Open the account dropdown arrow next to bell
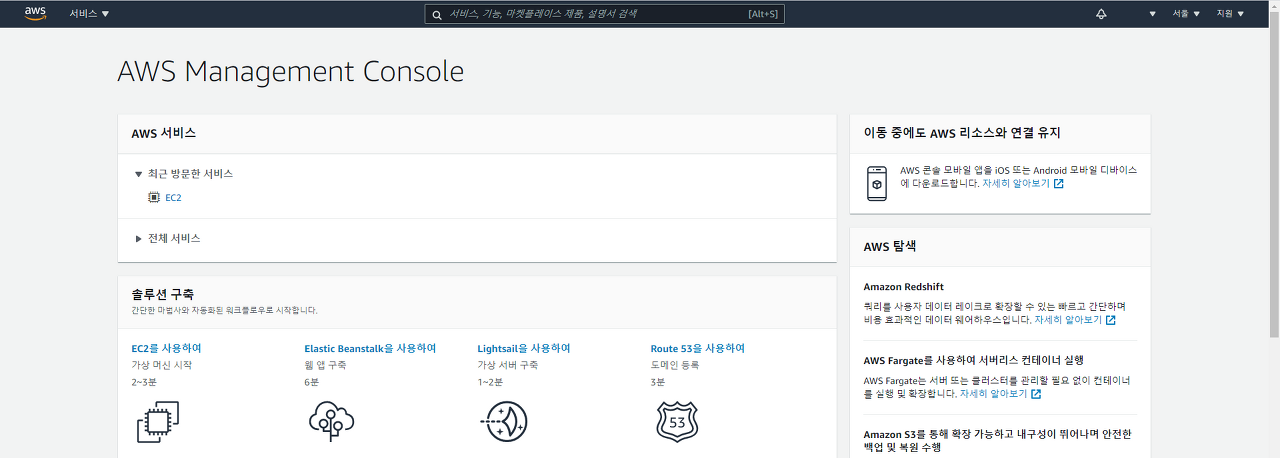The image size is (1280, 458). (x=1152, y=14)
